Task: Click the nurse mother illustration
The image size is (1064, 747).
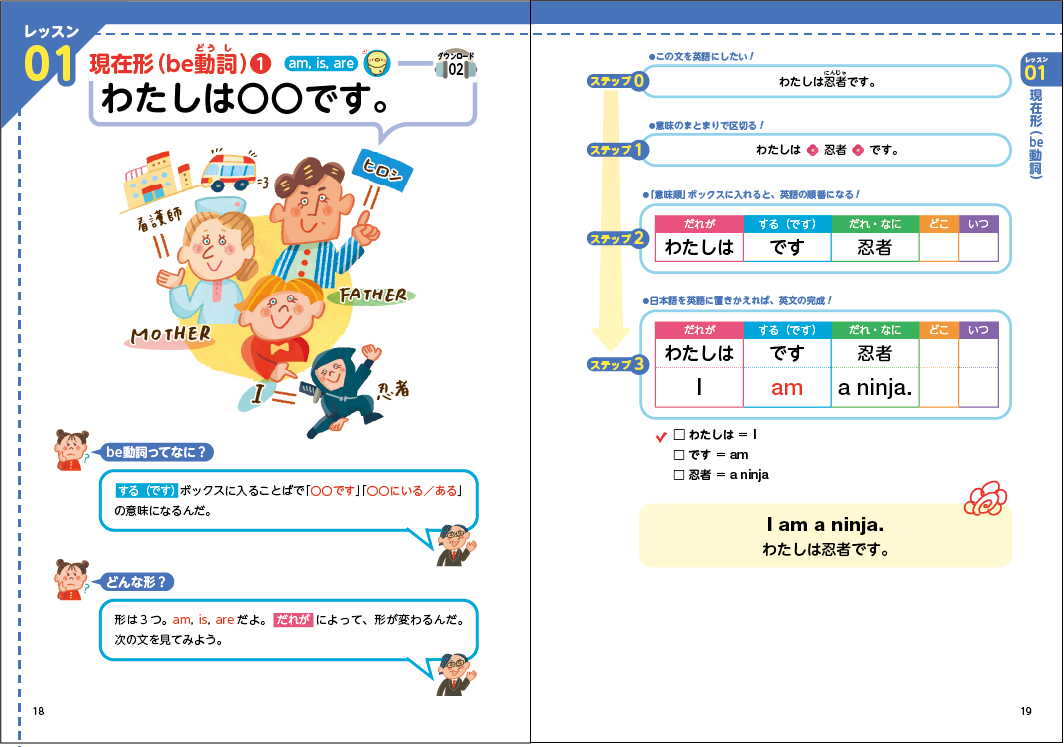Action: click(207, 261)
